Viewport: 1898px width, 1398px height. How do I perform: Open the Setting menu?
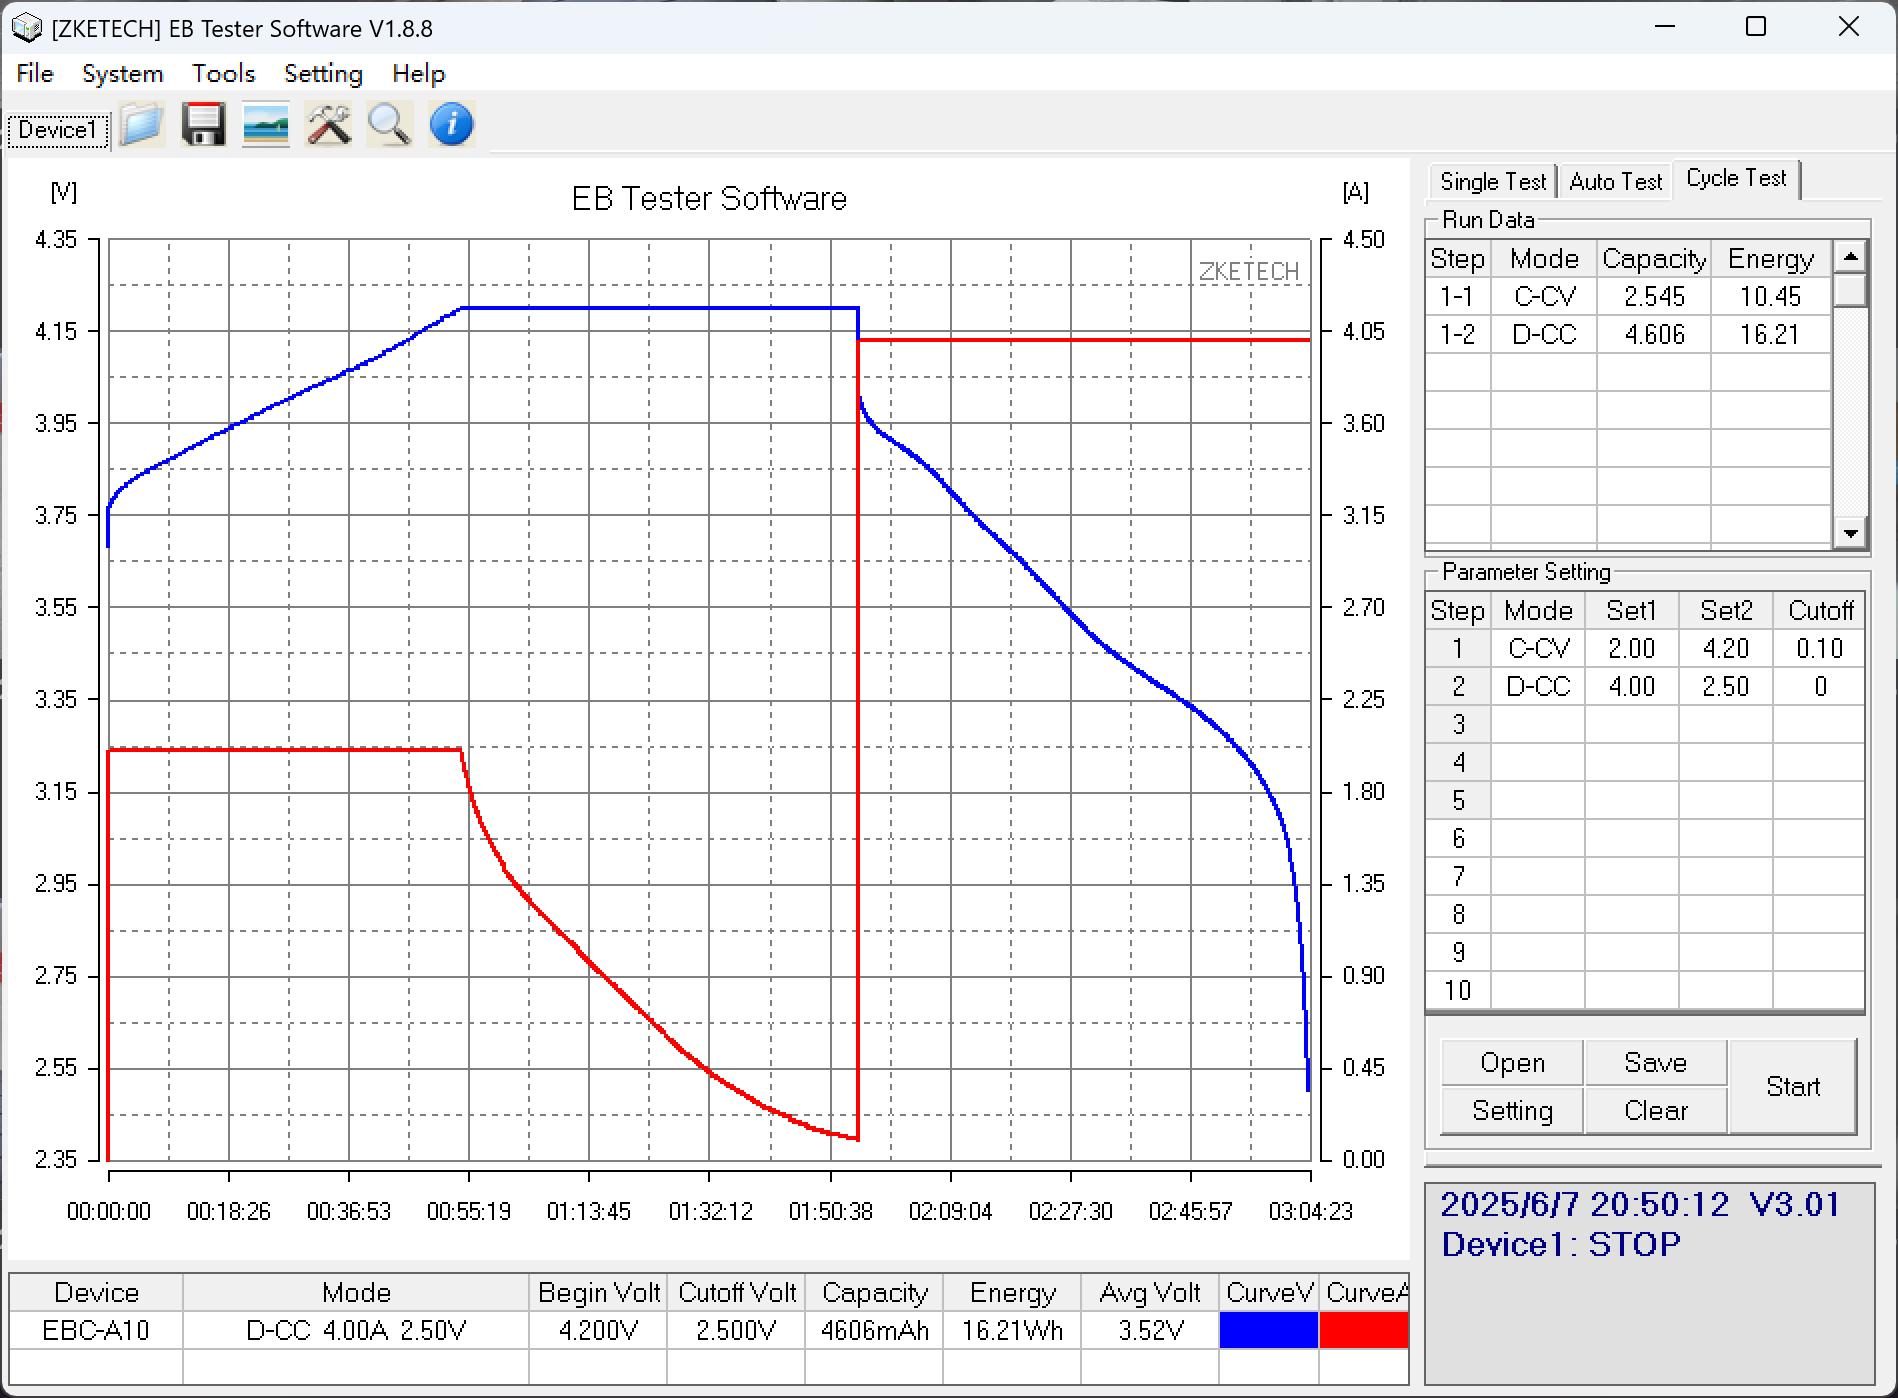[323, 73]
